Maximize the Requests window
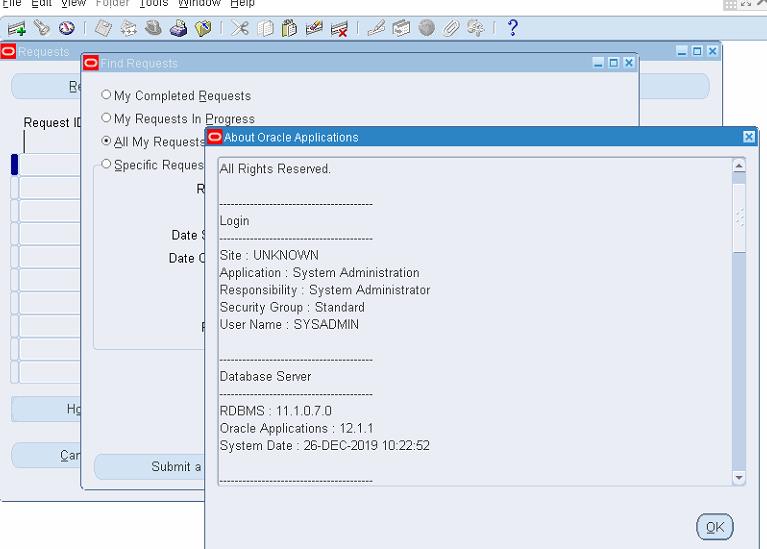The image size is (767, 549). pos(698,51)
